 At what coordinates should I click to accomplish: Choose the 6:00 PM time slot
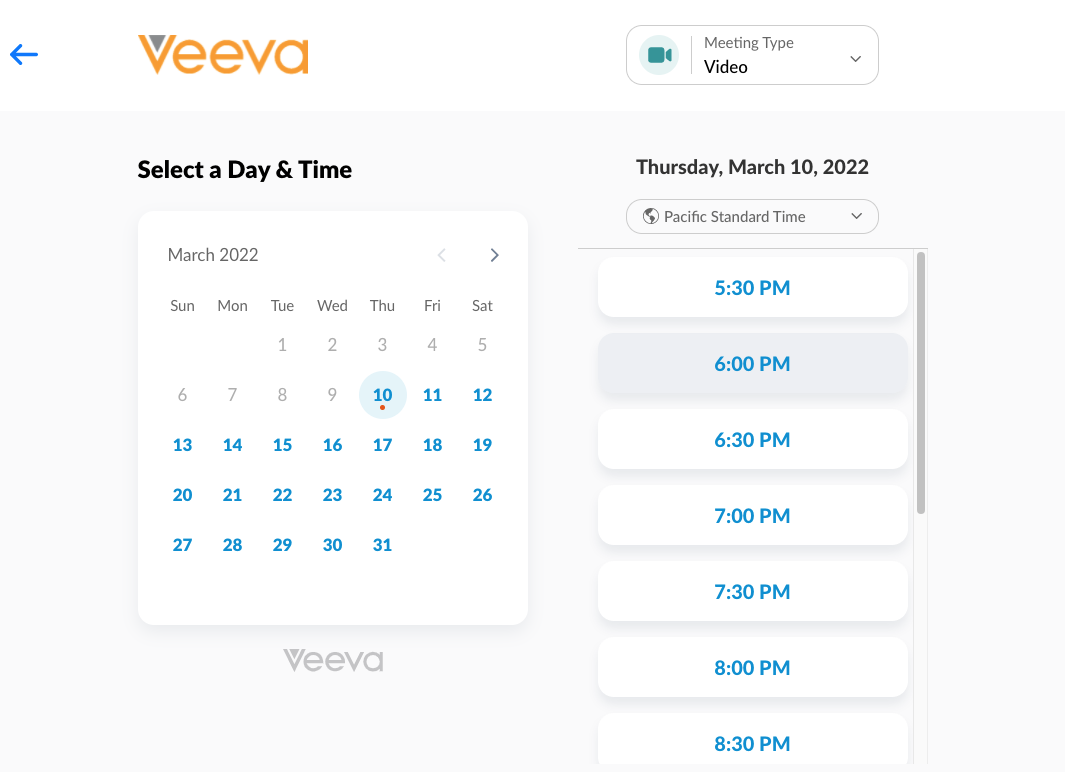click(x=752, y=364)
